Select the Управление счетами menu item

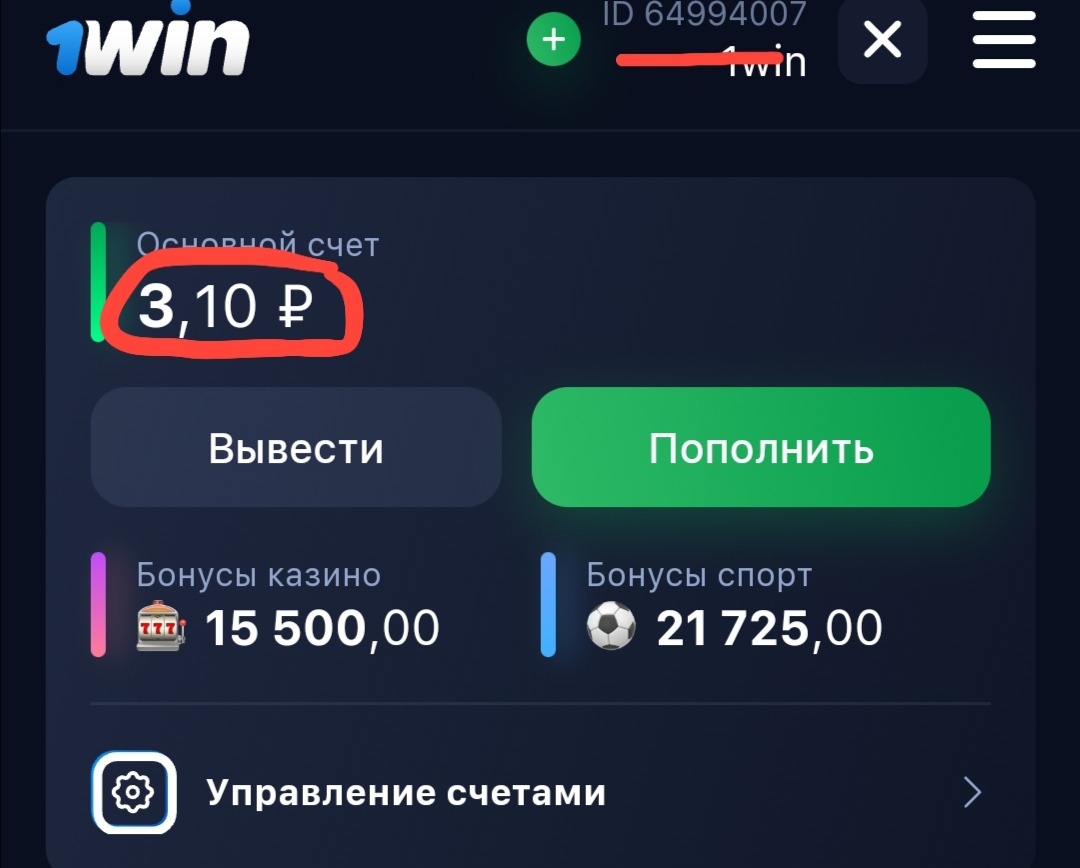(540, 792)
